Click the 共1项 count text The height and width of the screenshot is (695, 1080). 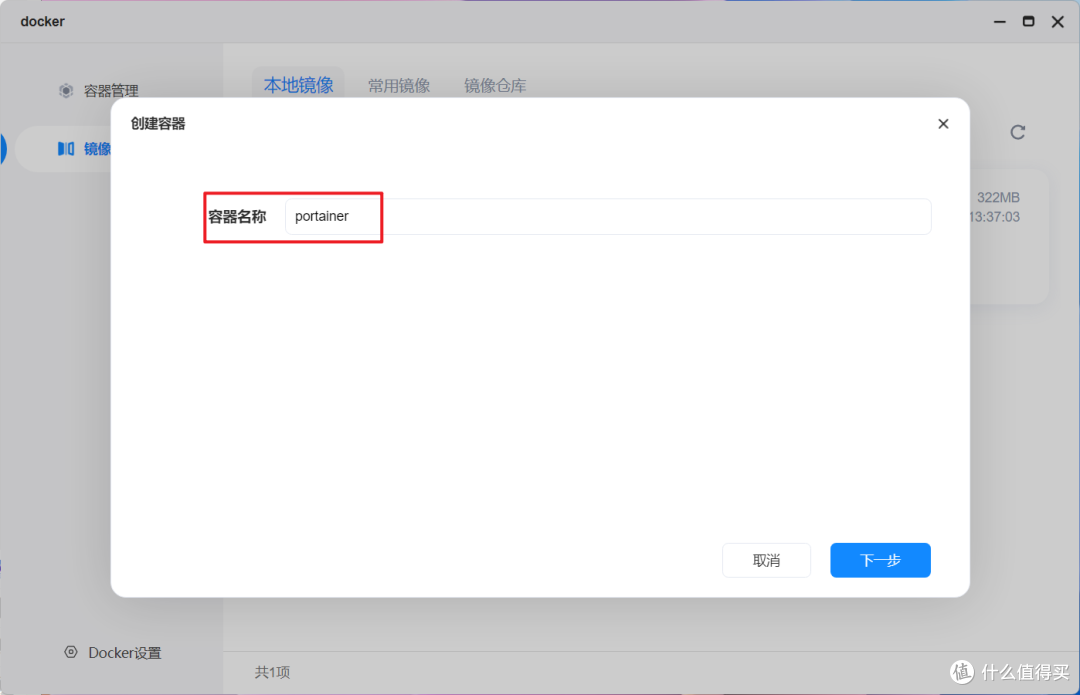272,672
